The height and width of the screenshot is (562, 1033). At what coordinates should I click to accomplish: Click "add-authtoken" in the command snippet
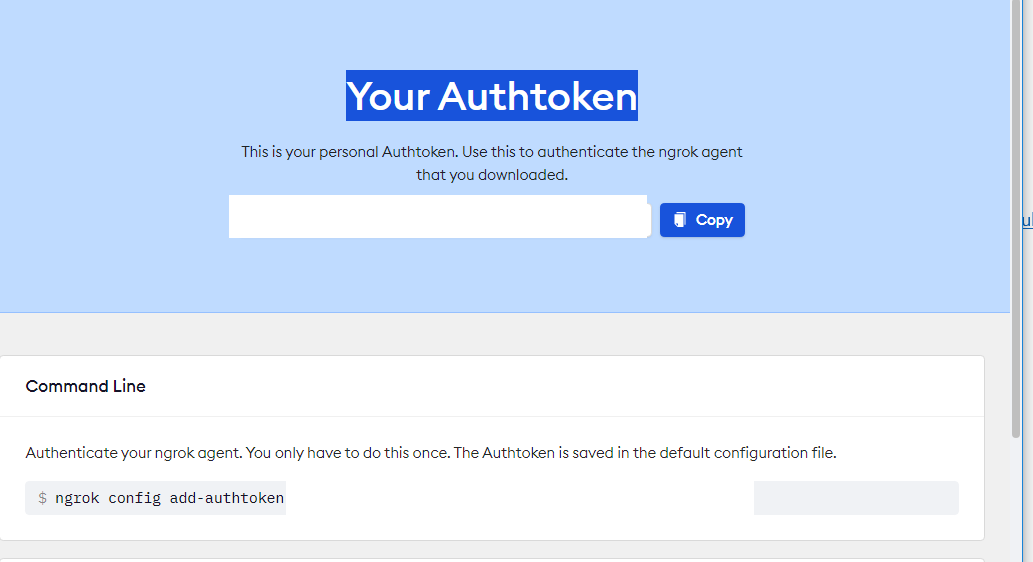coord(226,498)
